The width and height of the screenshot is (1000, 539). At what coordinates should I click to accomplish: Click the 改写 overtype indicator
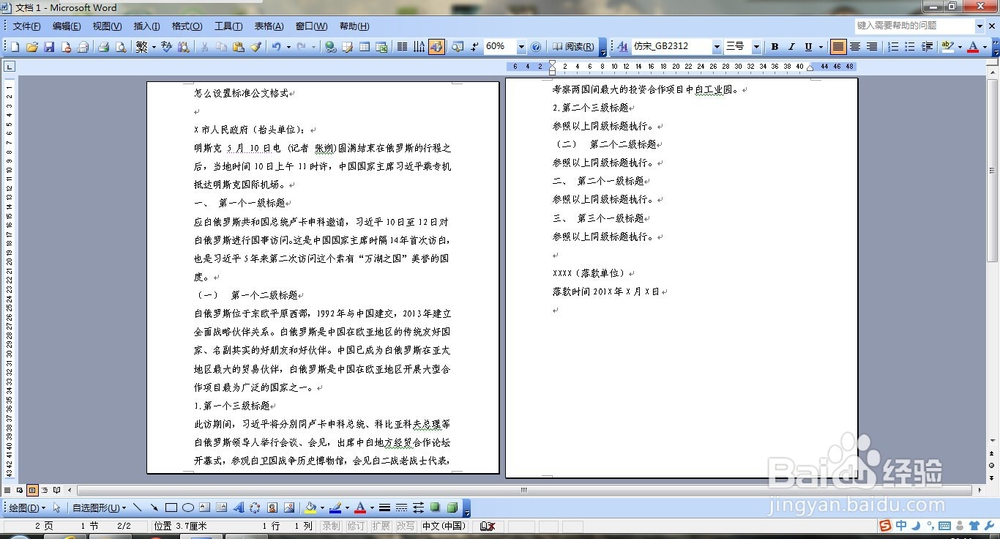[x=406, y=526]
